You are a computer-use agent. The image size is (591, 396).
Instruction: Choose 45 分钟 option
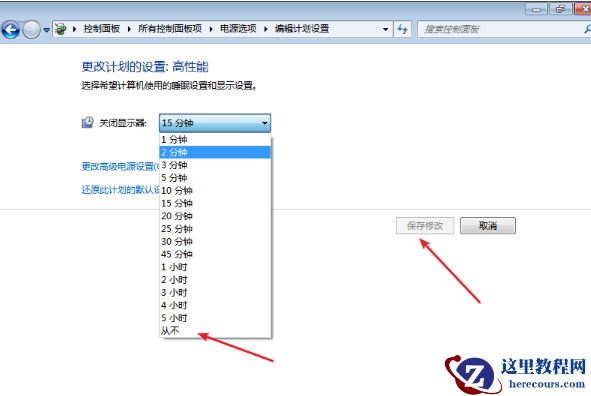coord(215,254)
